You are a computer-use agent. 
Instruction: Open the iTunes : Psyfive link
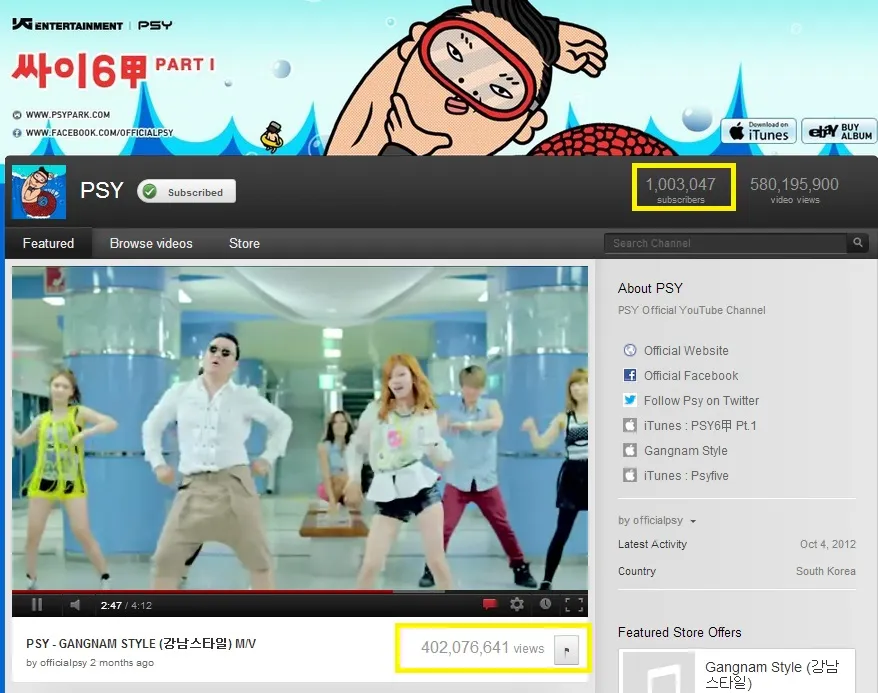pos(686,476)
